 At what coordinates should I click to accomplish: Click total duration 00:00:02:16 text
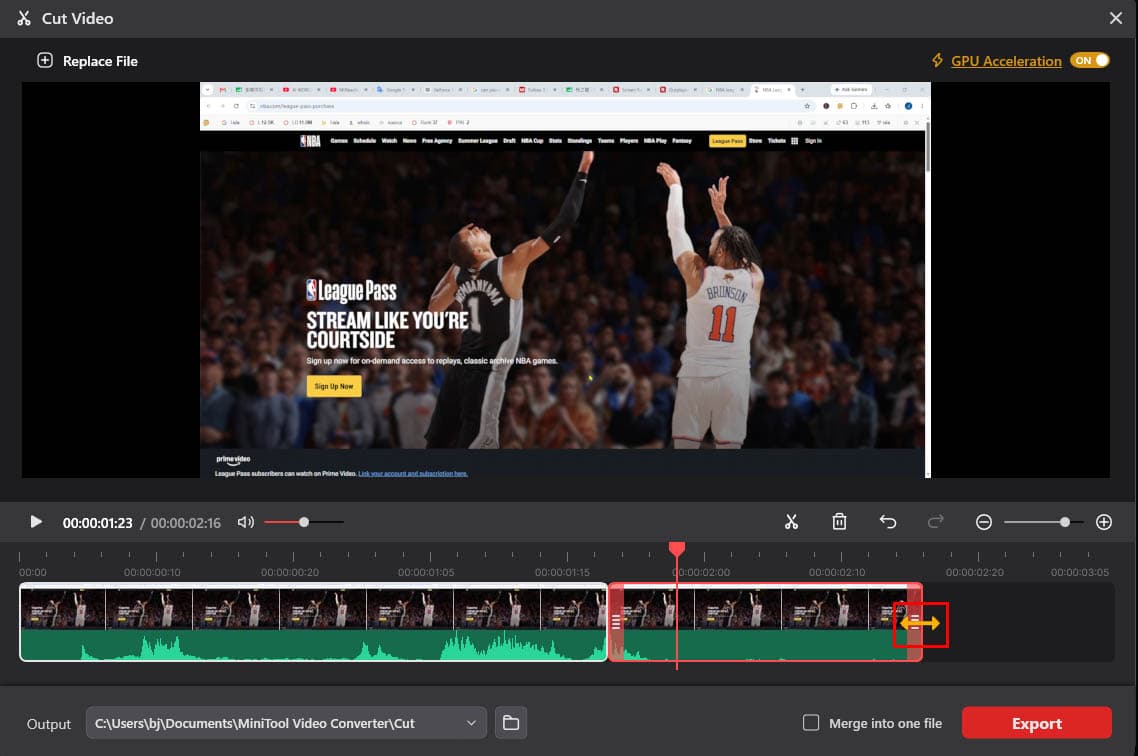pyautogui.click(x=186, y=522)
